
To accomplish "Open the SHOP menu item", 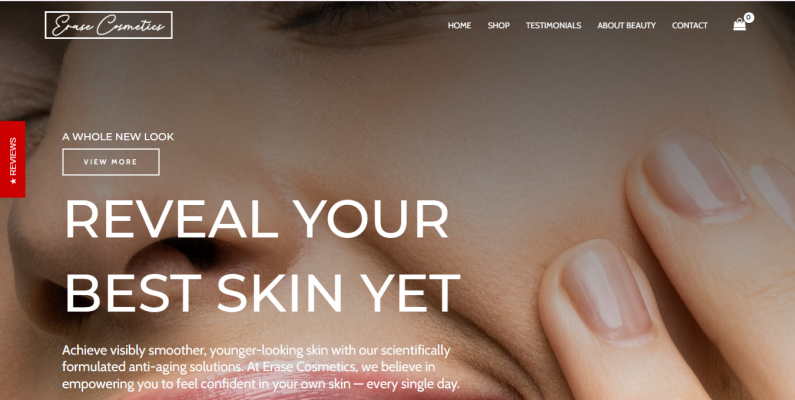I will 498,25.
